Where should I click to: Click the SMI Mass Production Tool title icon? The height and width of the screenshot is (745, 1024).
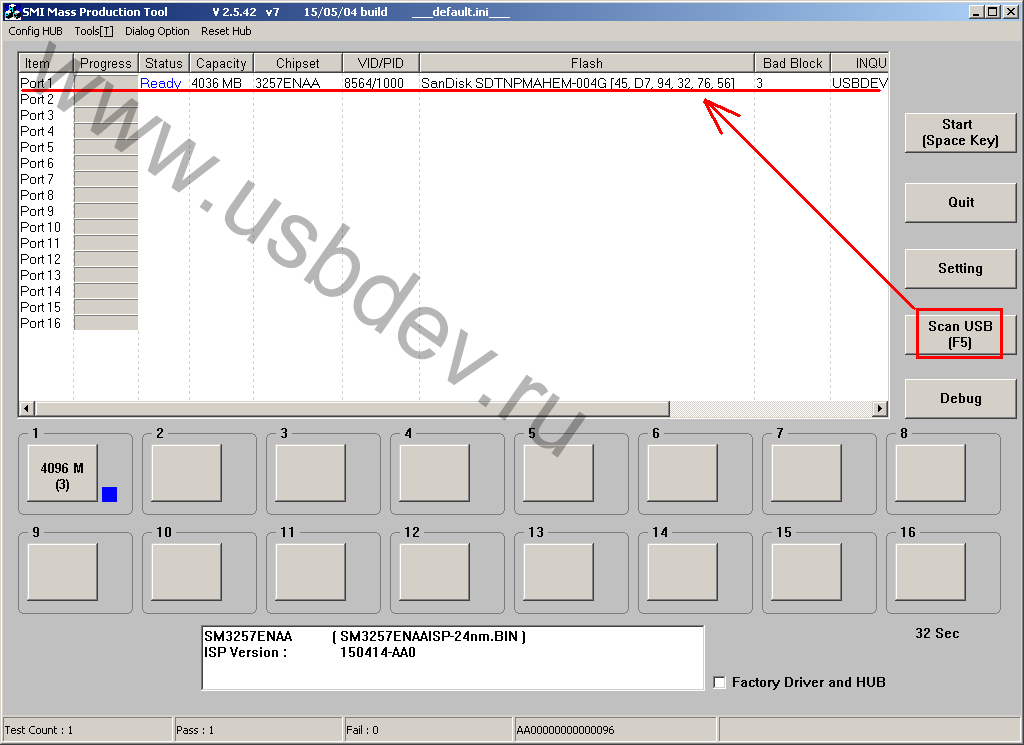coord(12,12)
